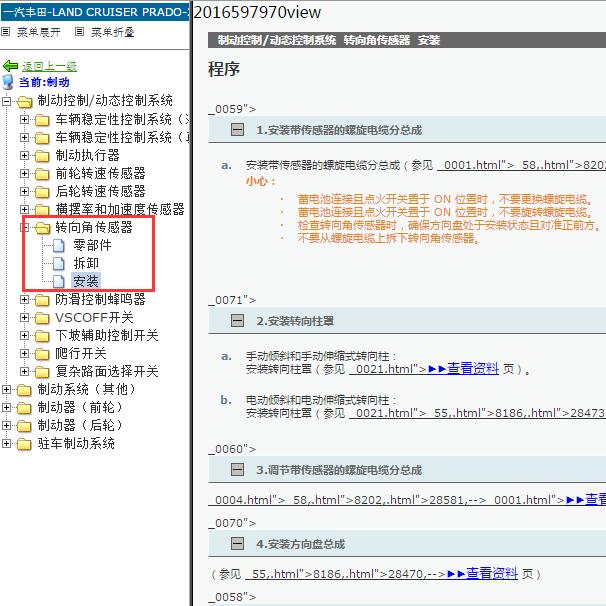Screen dimensions: 606x606
Task: Expand the 下坡辅助控制开关 node
Action: [24, 335]
